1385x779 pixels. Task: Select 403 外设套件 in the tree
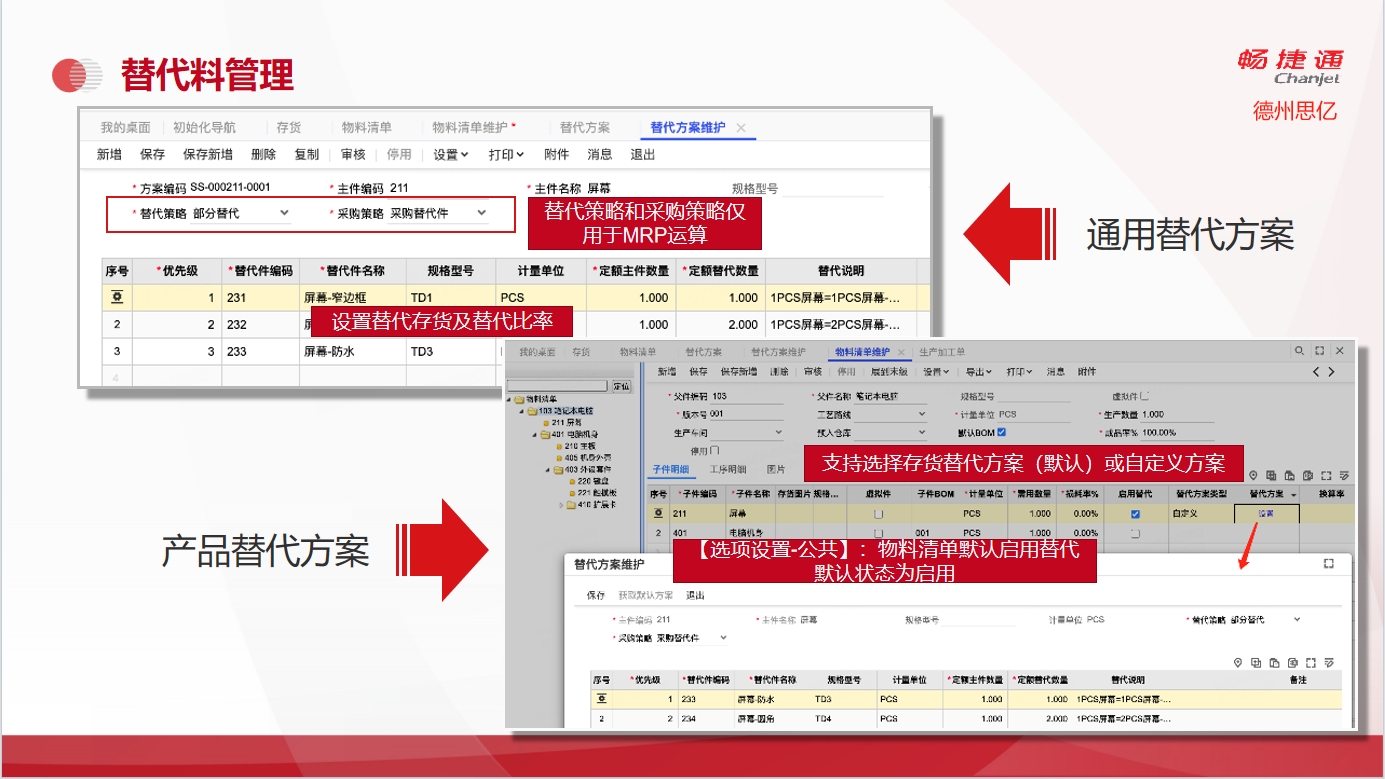[590, 469]
